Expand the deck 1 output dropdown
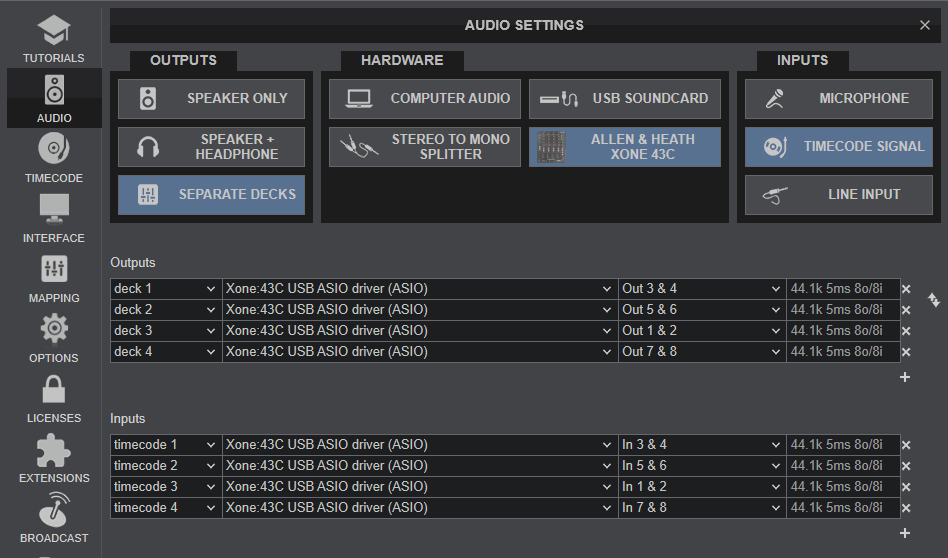The width and height of the screenshot is (948, 558). 165,289
